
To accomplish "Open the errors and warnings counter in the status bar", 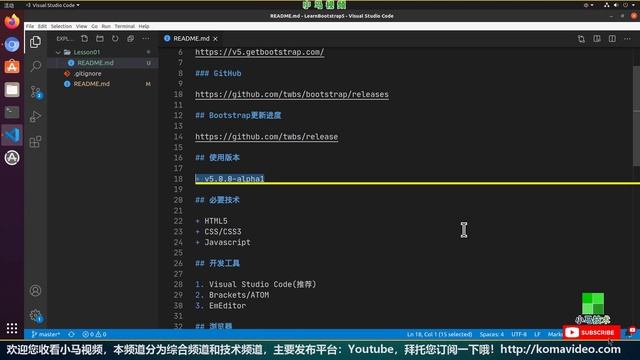I will click(94, 334).
